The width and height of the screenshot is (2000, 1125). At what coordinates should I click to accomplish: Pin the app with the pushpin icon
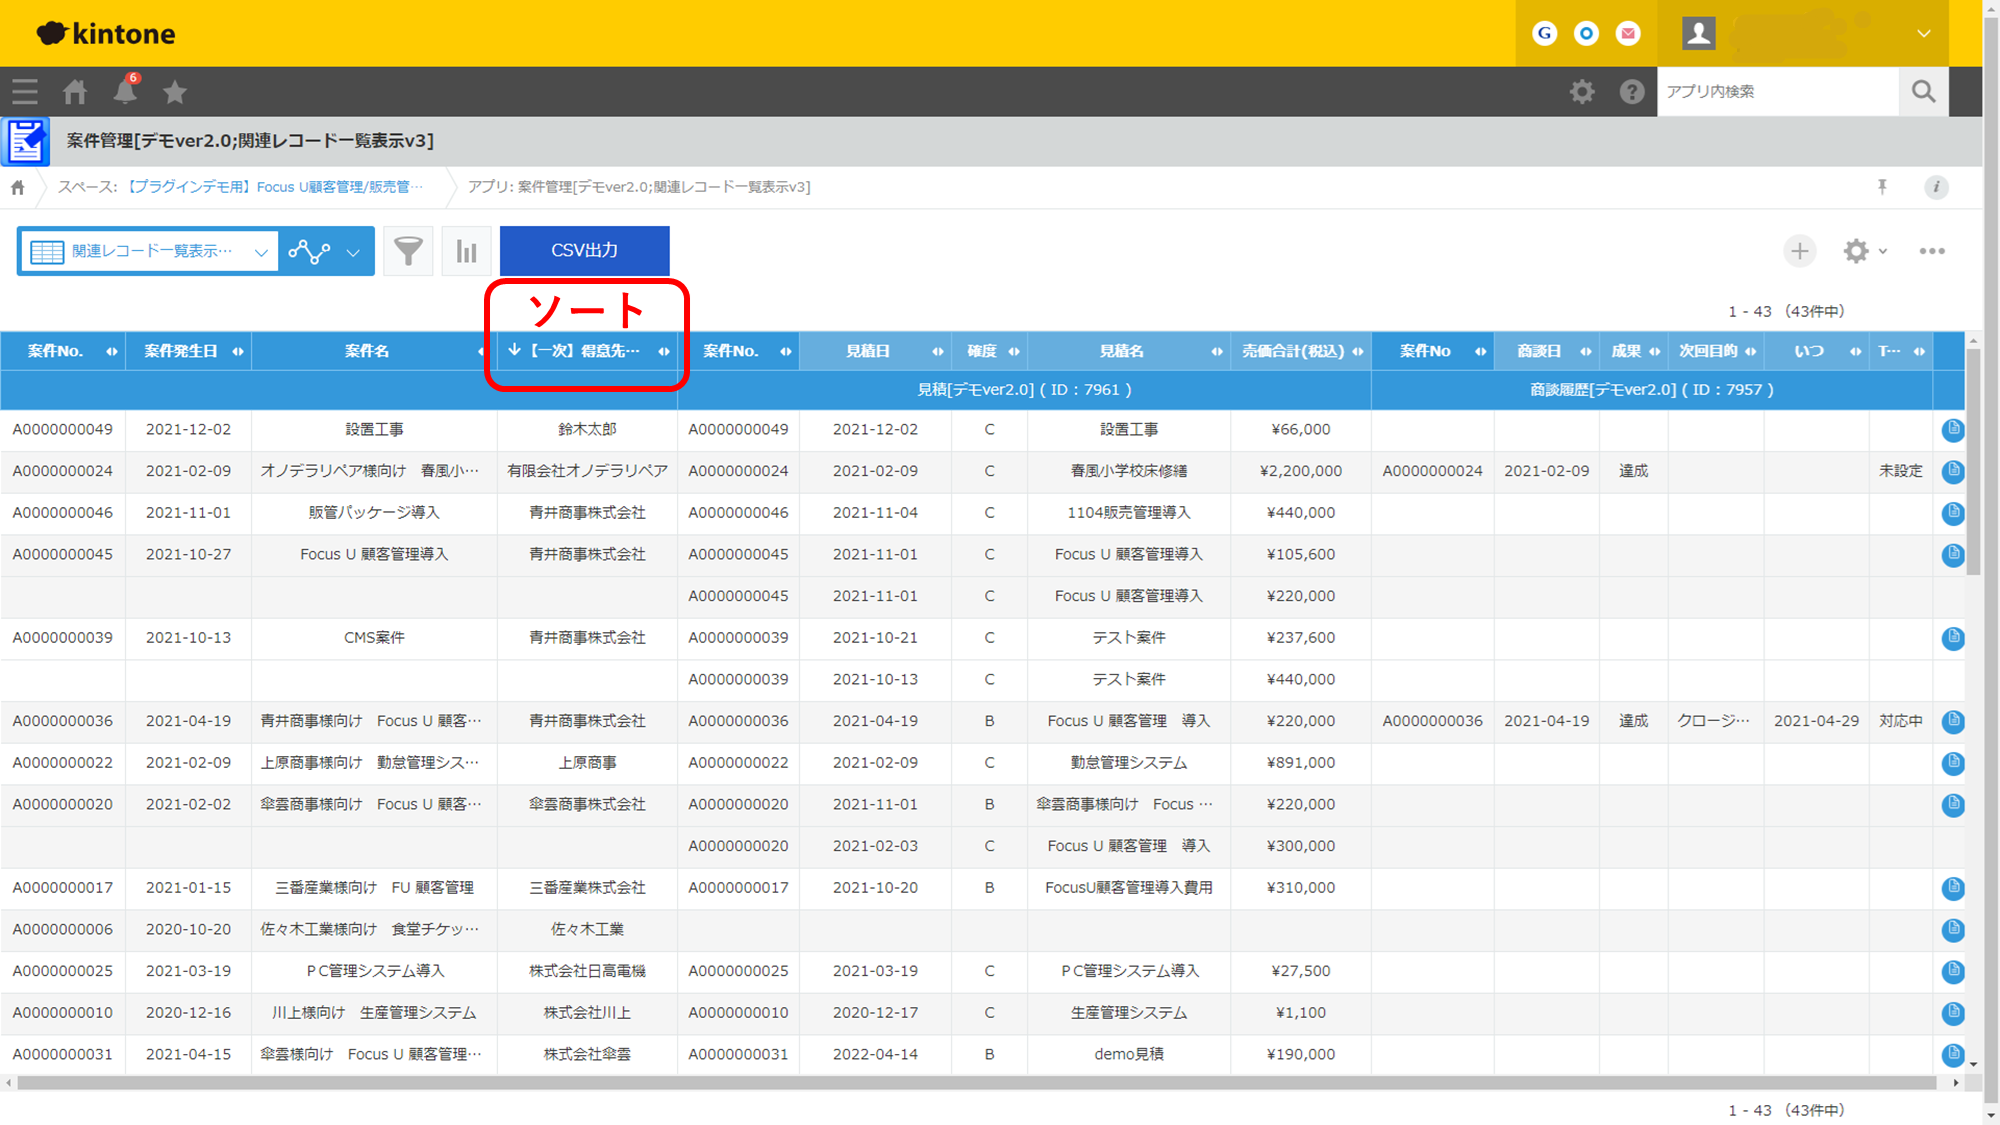pyautogui.click(x=1882, y=187)
